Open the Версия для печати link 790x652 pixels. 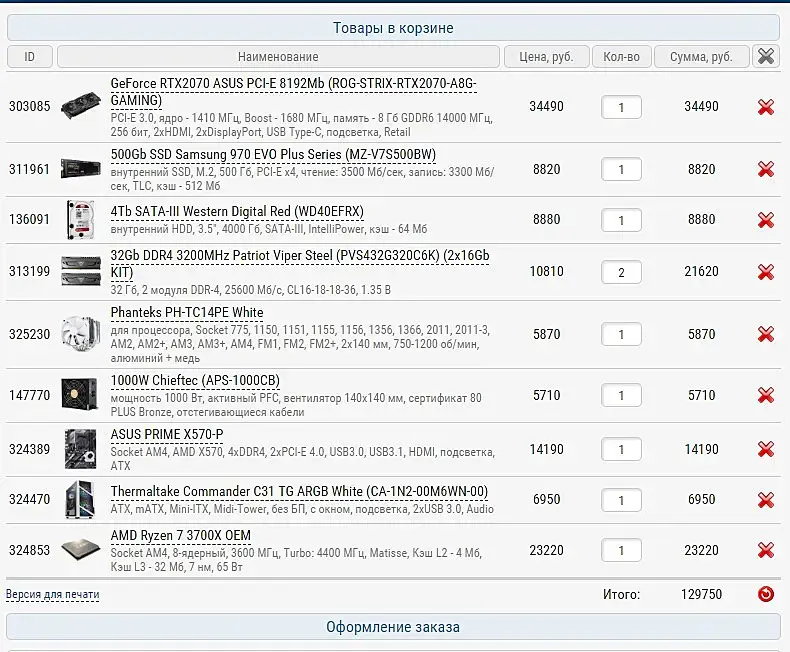[52, 594]
